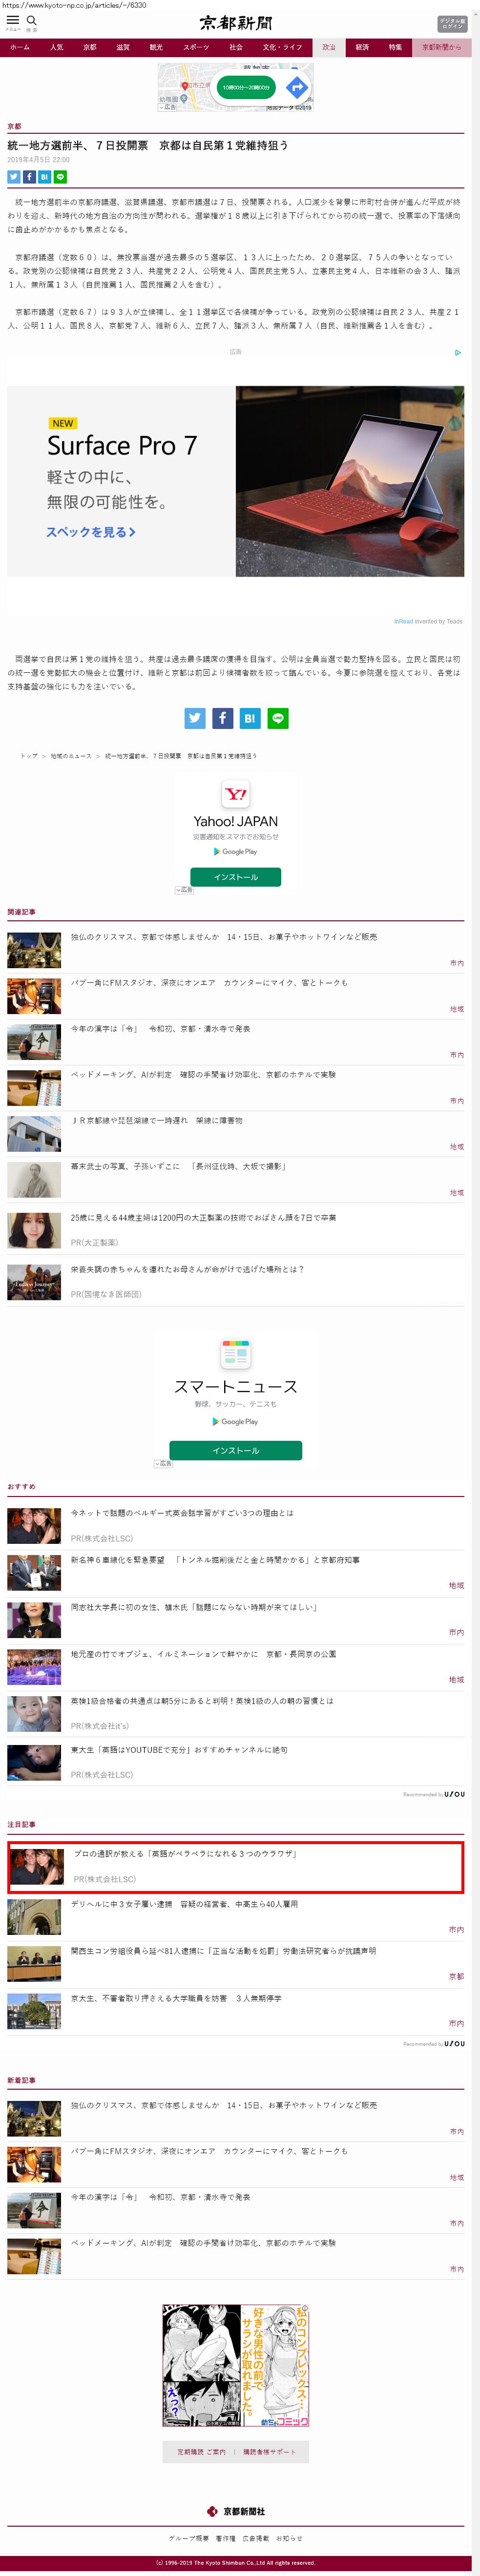Click スペックを見る link in Surface ad
480x2576 pixels.
pos(90,532)
